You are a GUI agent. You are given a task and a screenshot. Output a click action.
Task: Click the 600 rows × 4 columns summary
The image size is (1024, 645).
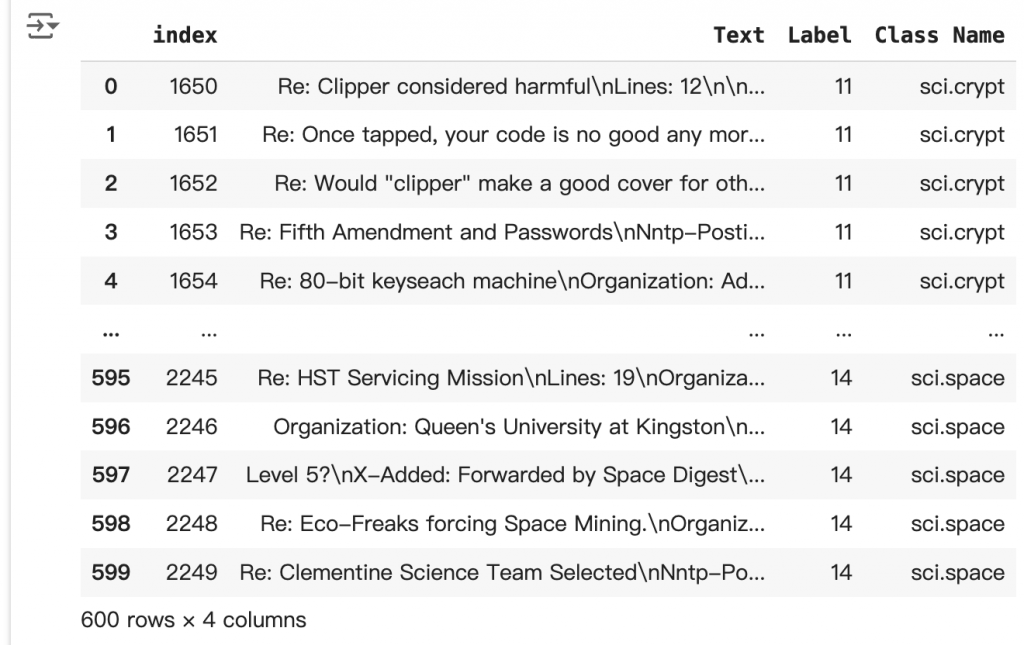[193, 620]
